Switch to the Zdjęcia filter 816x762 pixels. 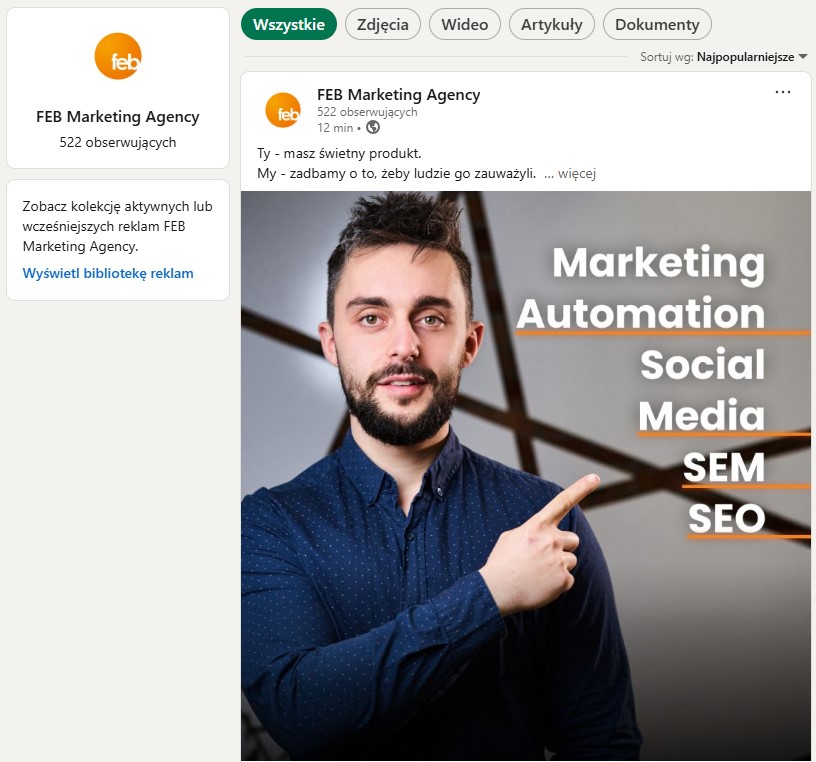[x=382, y=24]
